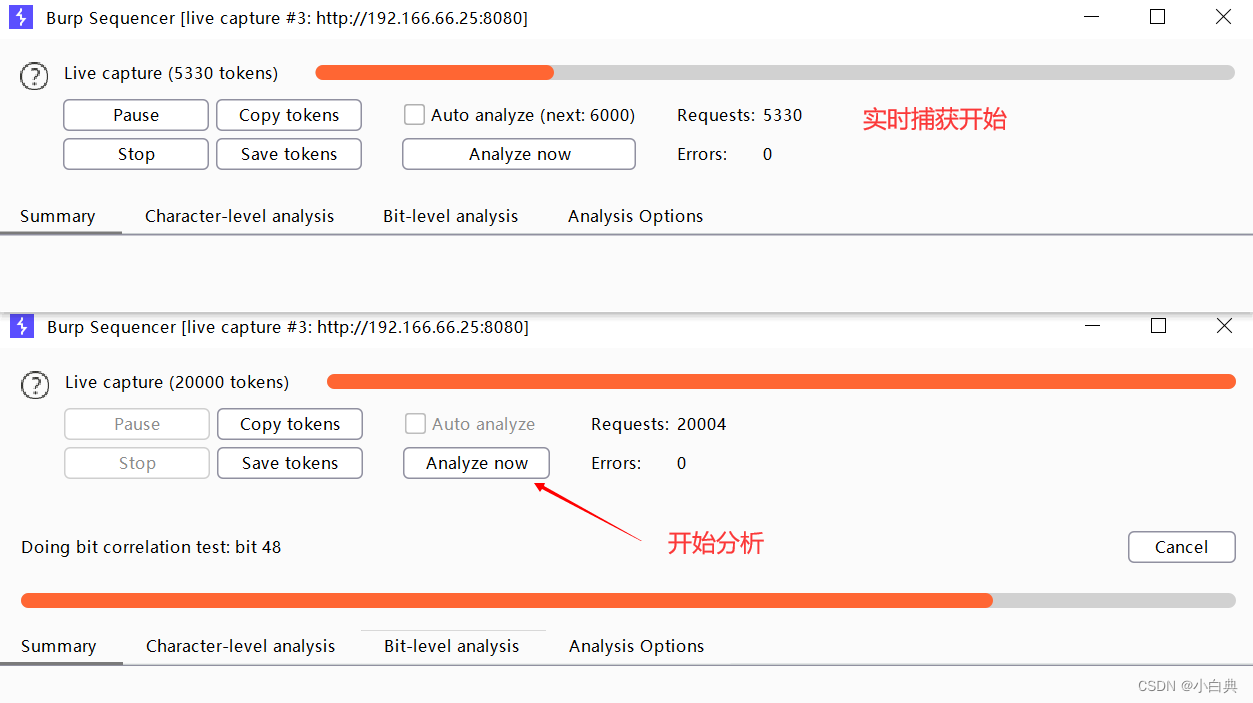Screen dimensions: 1253x703
Task: Minimize the lower Burp Sequencer window
Action: point(1091,326)
